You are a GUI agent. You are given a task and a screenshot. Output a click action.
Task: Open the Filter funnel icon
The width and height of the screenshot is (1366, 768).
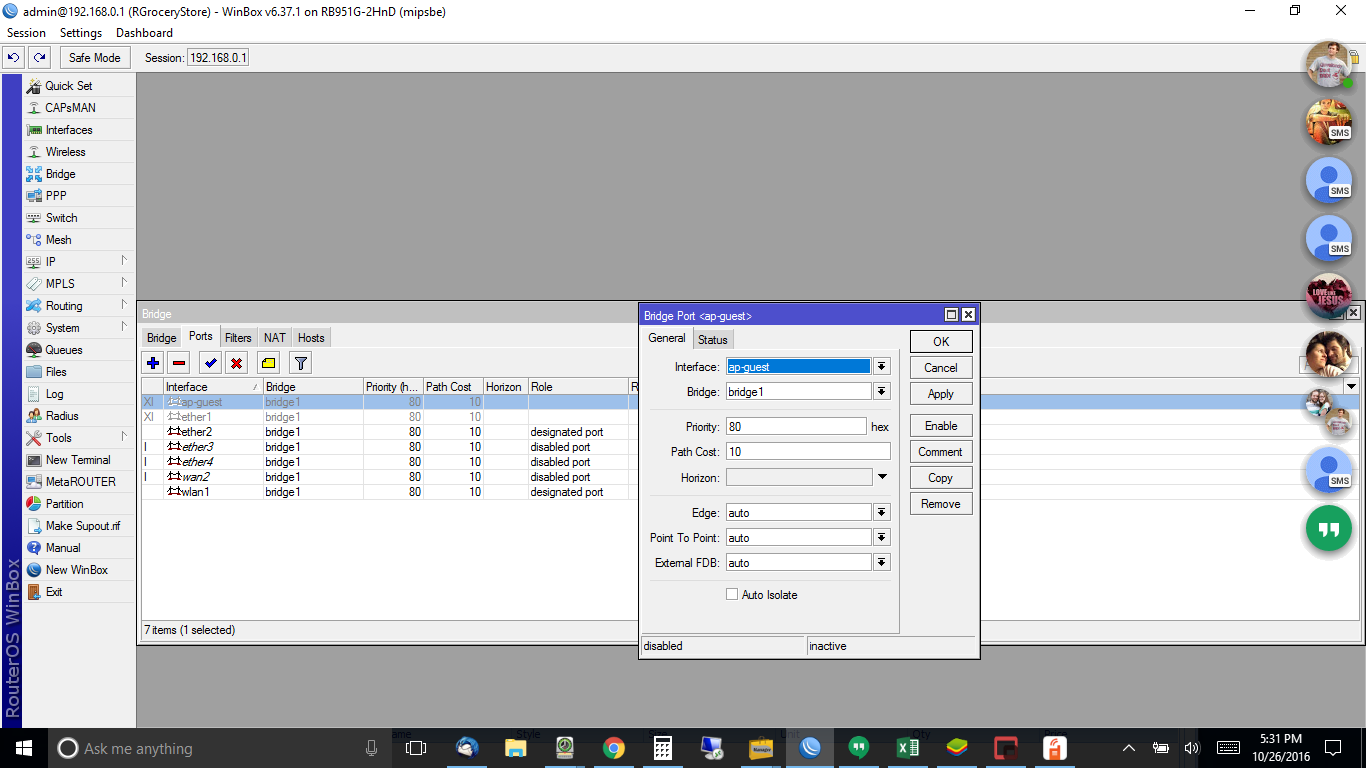300,363
